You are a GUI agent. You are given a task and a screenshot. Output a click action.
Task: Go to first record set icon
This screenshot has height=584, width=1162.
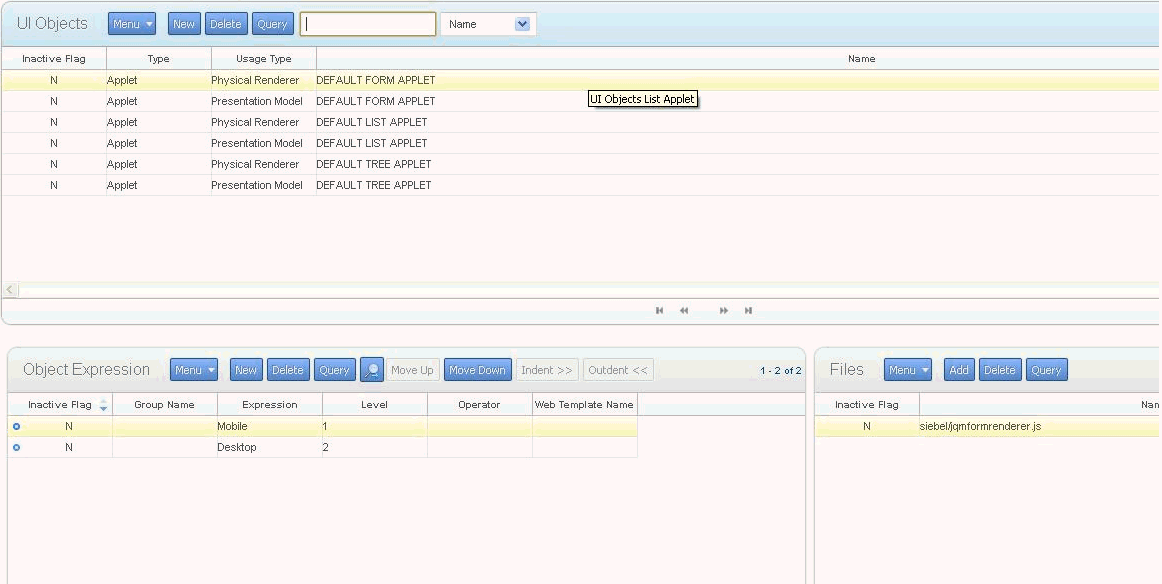[x=660, y=311]
